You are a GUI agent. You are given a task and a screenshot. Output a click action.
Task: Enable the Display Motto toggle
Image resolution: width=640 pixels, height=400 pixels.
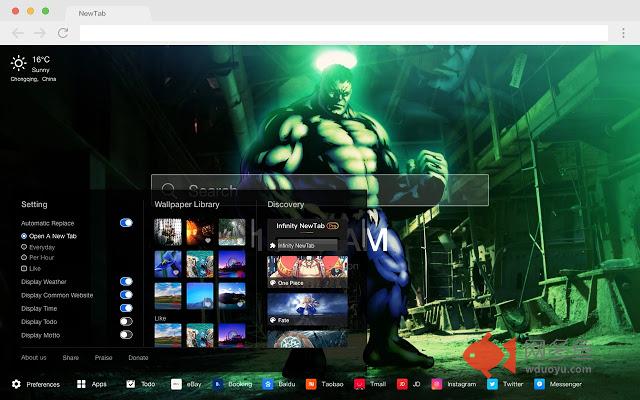point(126,334)
